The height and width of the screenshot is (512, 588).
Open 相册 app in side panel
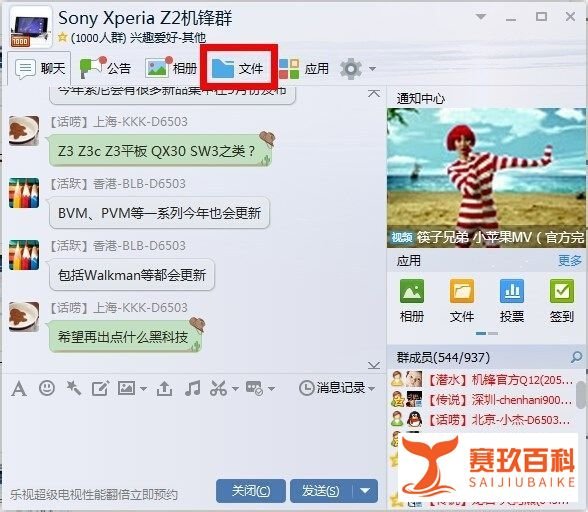(412, 301)
